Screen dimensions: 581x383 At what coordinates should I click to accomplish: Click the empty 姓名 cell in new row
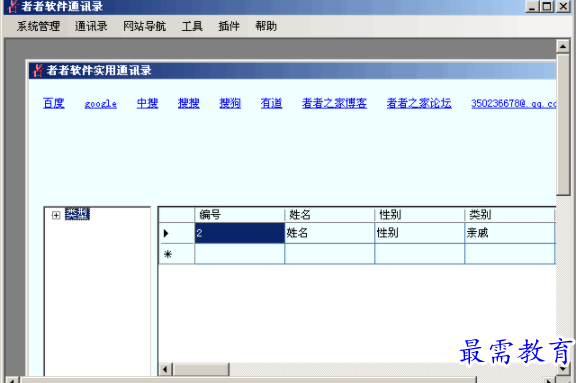(x=329, y=254)
